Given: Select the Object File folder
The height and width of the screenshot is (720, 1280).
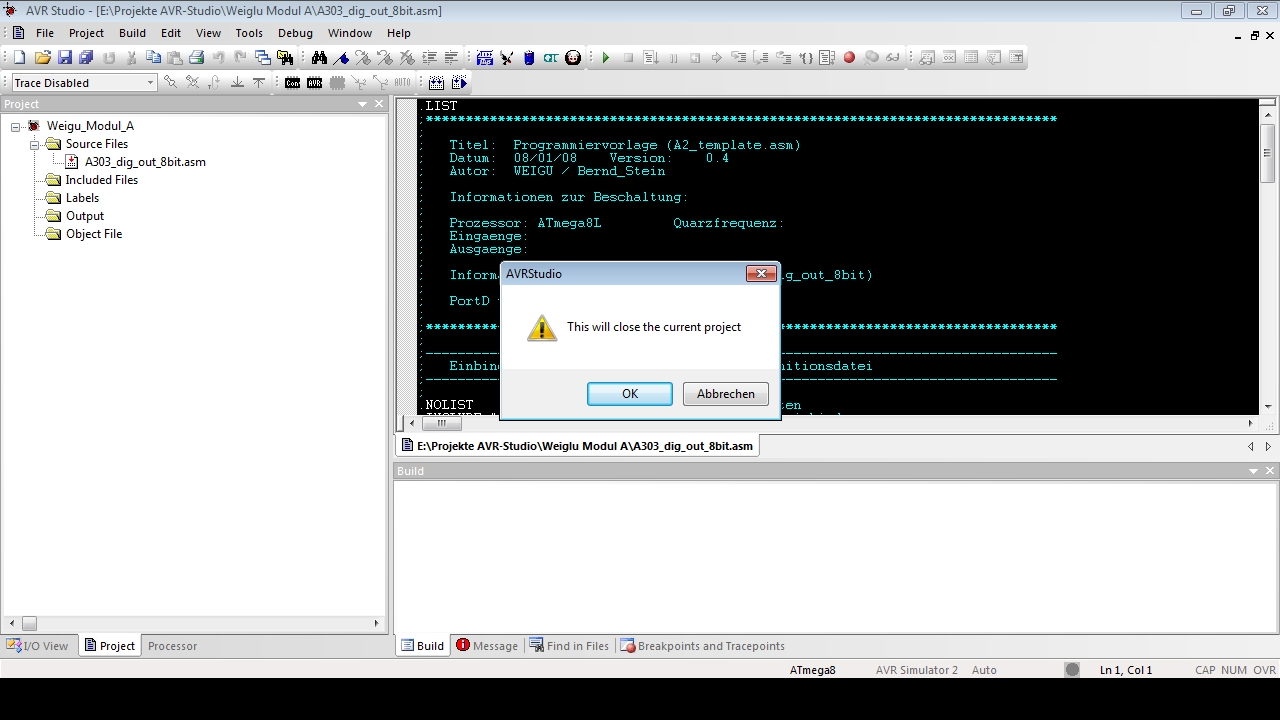Looking at the screenshot, I should (x=93, y=234).
